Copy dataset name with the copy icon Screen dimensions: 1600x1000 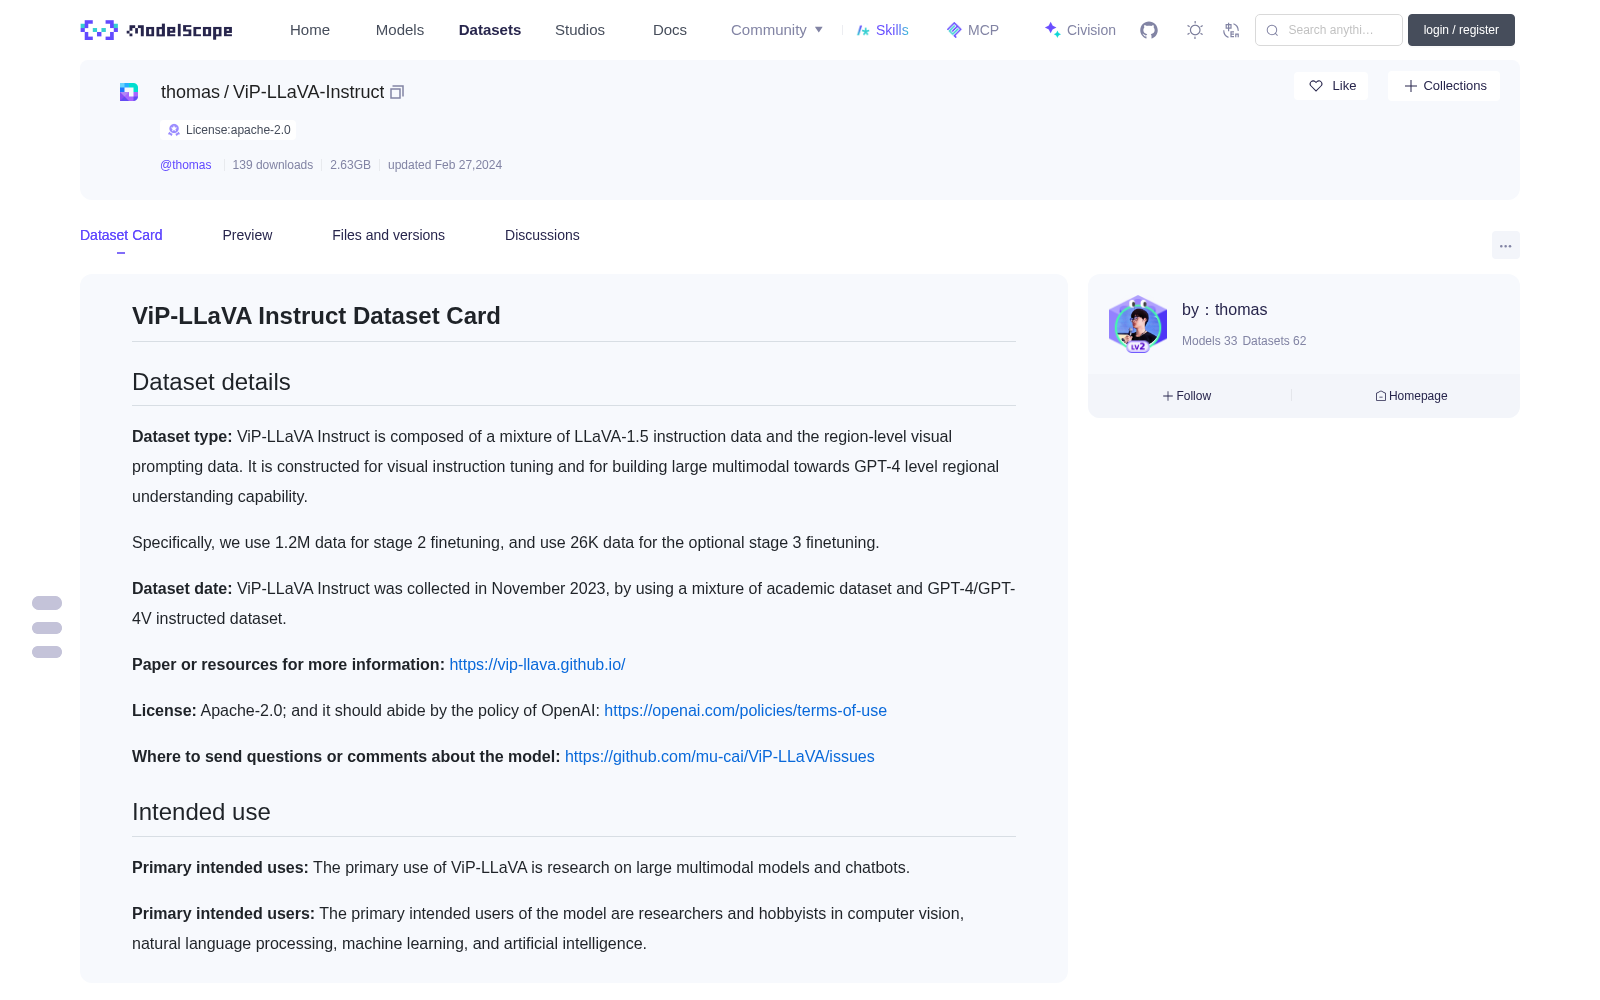pyautogui.click(x=397, y=92)
